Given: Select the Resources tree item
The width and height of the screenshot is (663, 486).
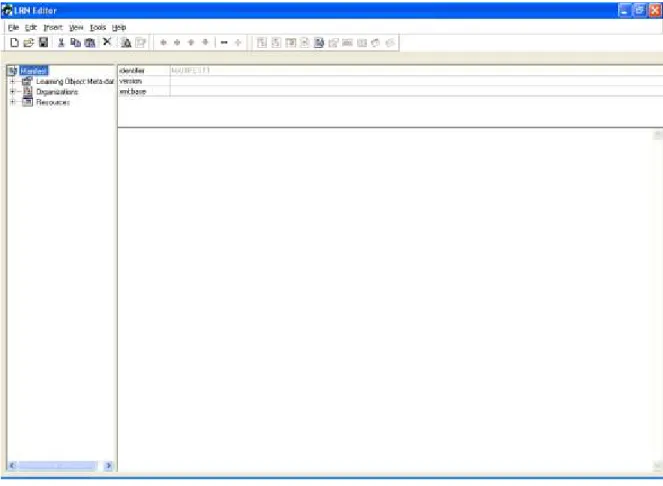Looking at the screenshot, I should click(53, 102).
